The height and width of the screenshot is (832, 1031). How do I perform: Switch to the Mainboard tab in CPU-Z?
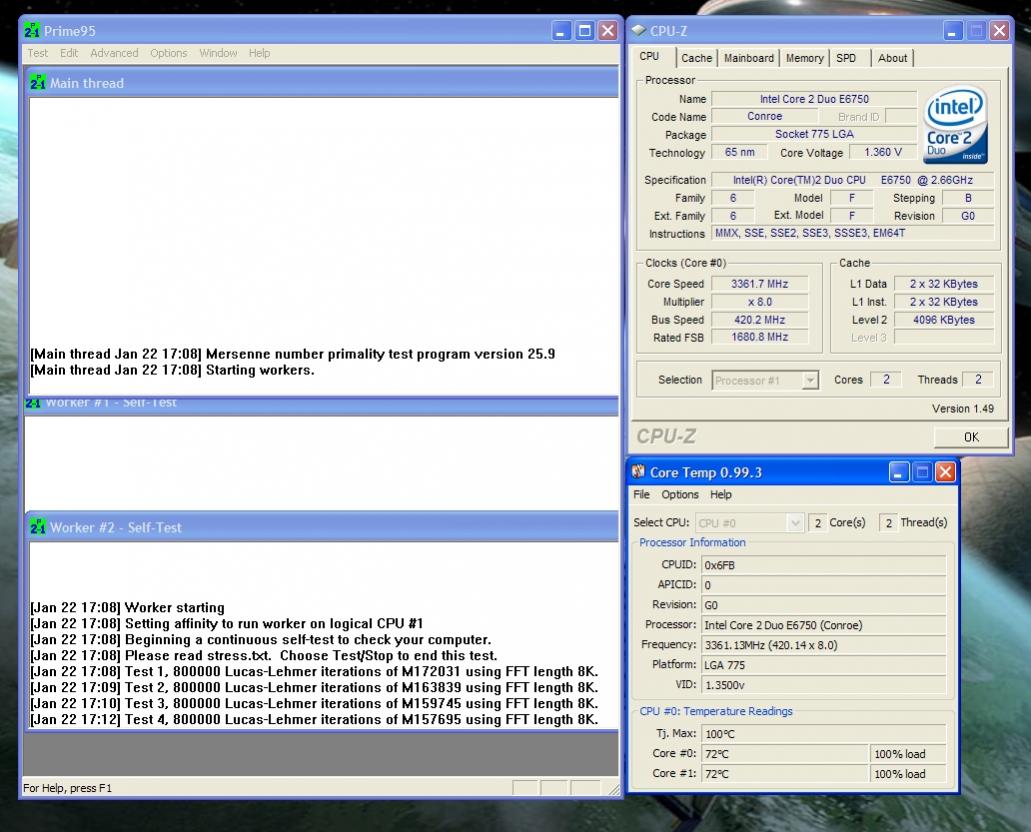748,58
